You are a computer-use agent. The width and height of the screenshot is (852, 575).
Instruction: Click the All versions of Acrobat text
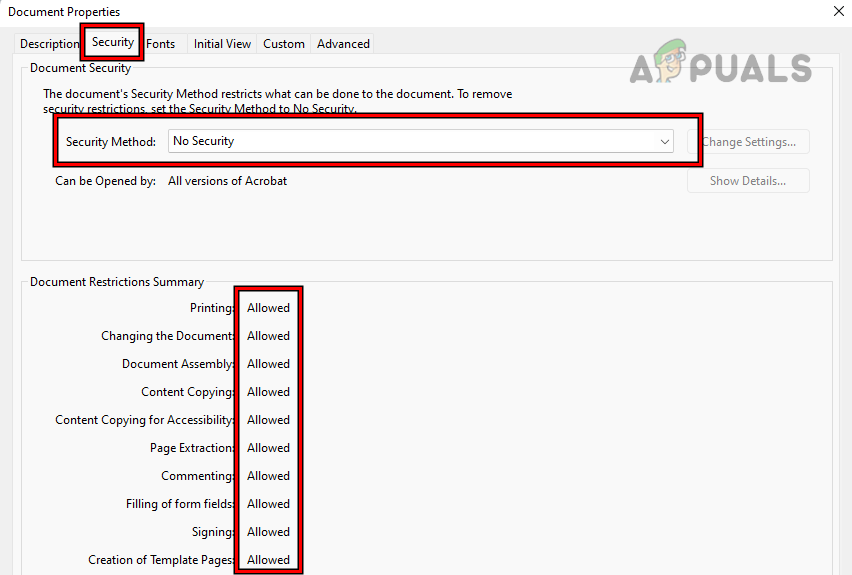(x=227, y=181)
